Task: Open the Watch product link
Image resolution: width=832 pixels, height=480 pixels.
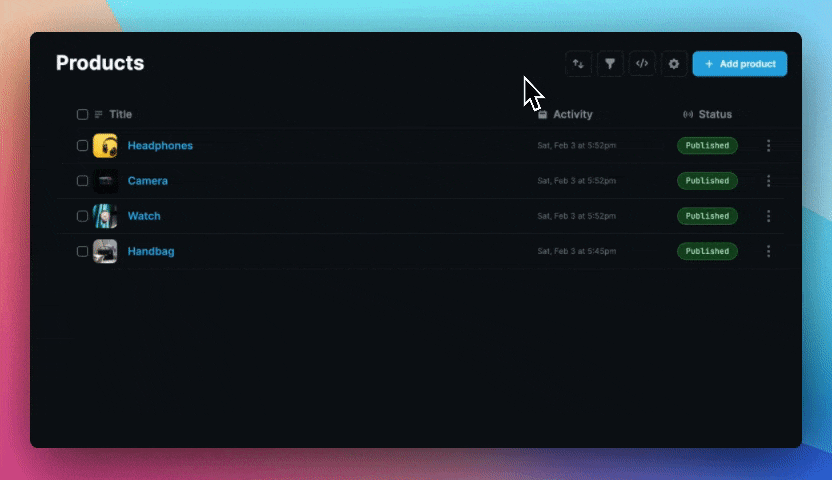Action: (144, 216)
